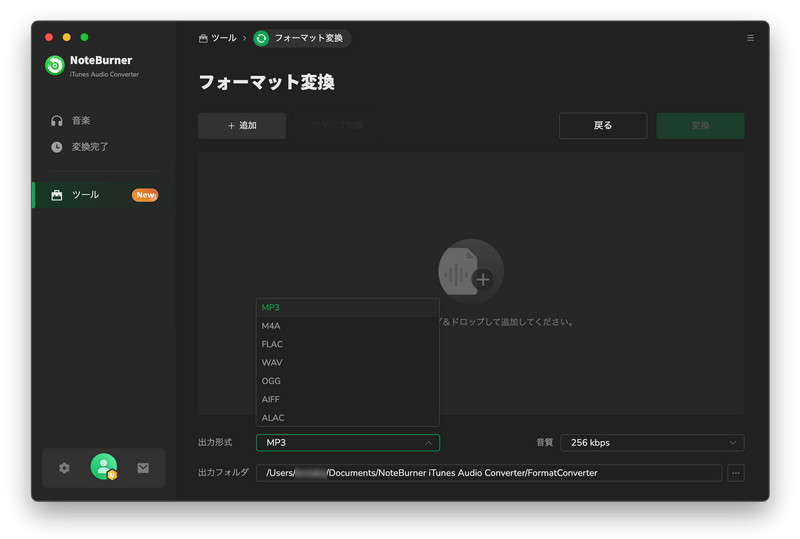This screenshot has height=539, width=800.
Task: Click the 出力形式 label
Action: coord(215,443)
